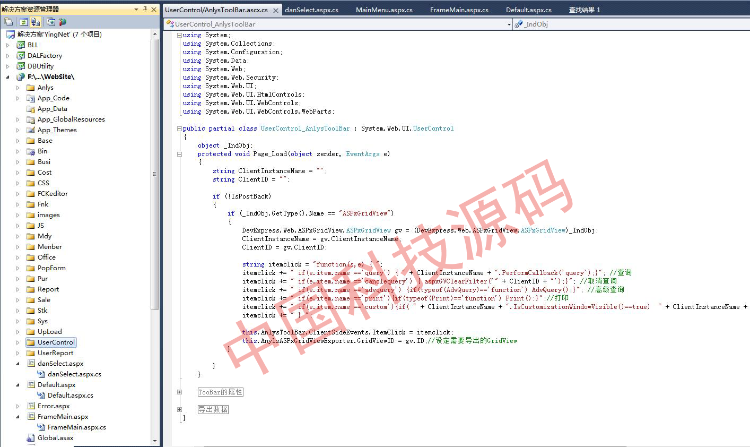Expand the Error.aspx node
Image resolution: width=750 pixels, height=447 pixels.
coord(18,406)
